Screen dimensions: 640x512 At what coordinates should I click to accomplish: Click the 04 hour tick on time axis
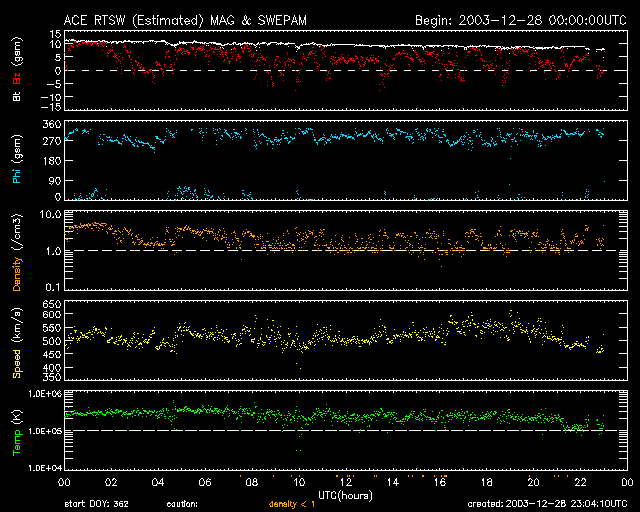[x=157, y=482]
